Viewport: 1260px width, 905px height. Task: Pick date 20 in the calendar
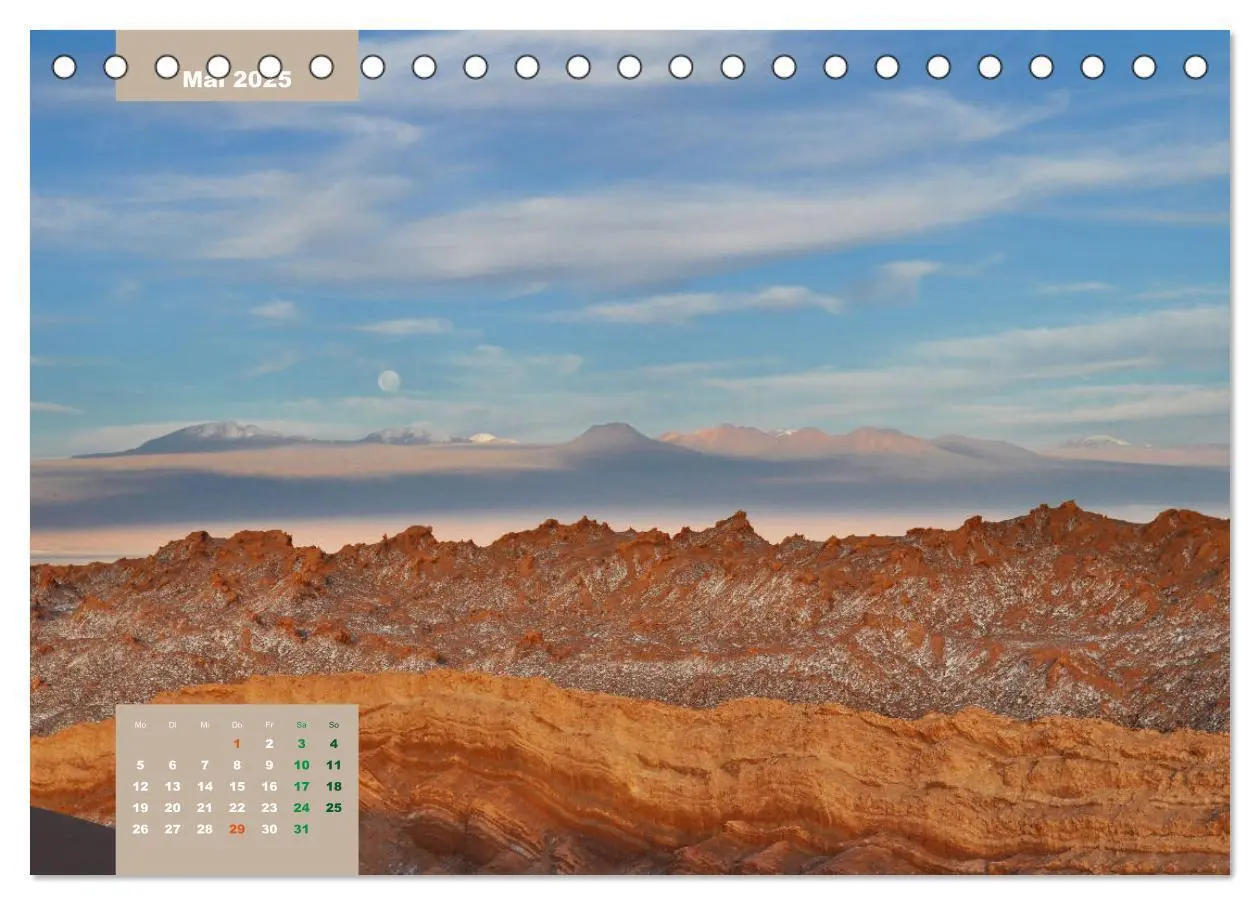(172, 808)
